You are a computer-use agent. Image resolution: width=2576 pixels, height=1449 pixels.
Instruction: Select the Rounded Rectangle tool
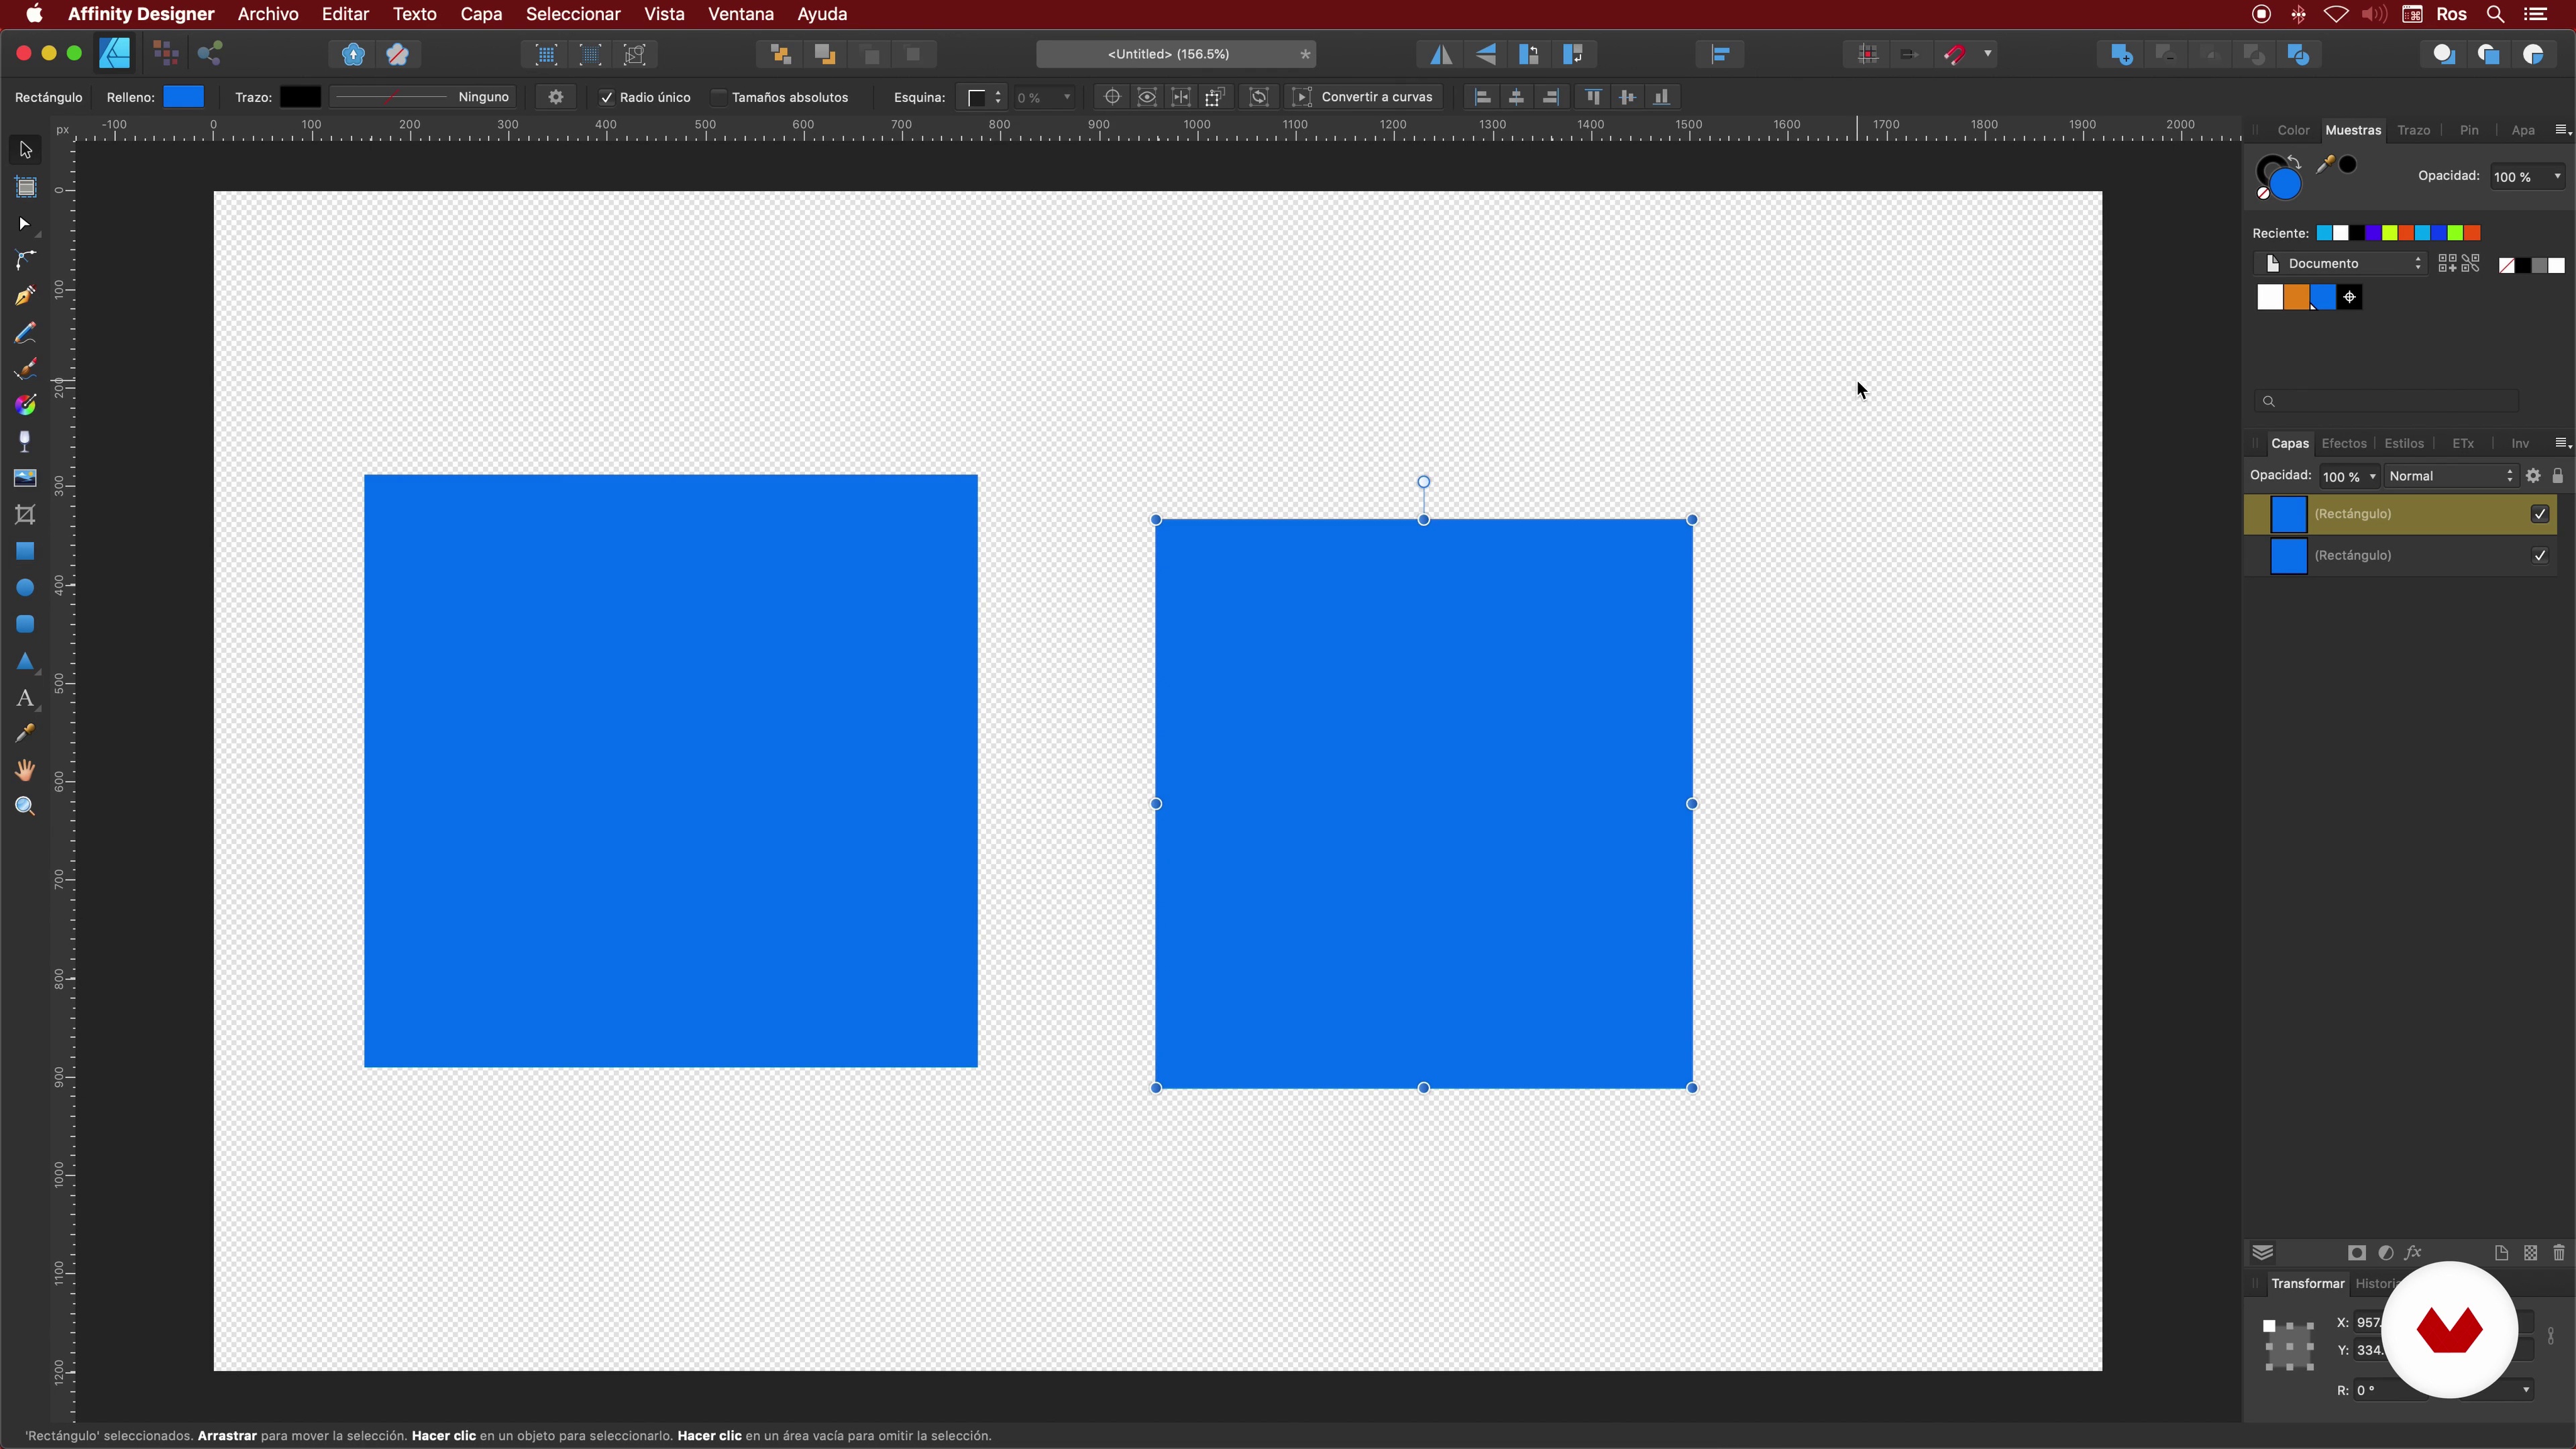(x=25, y=624)
